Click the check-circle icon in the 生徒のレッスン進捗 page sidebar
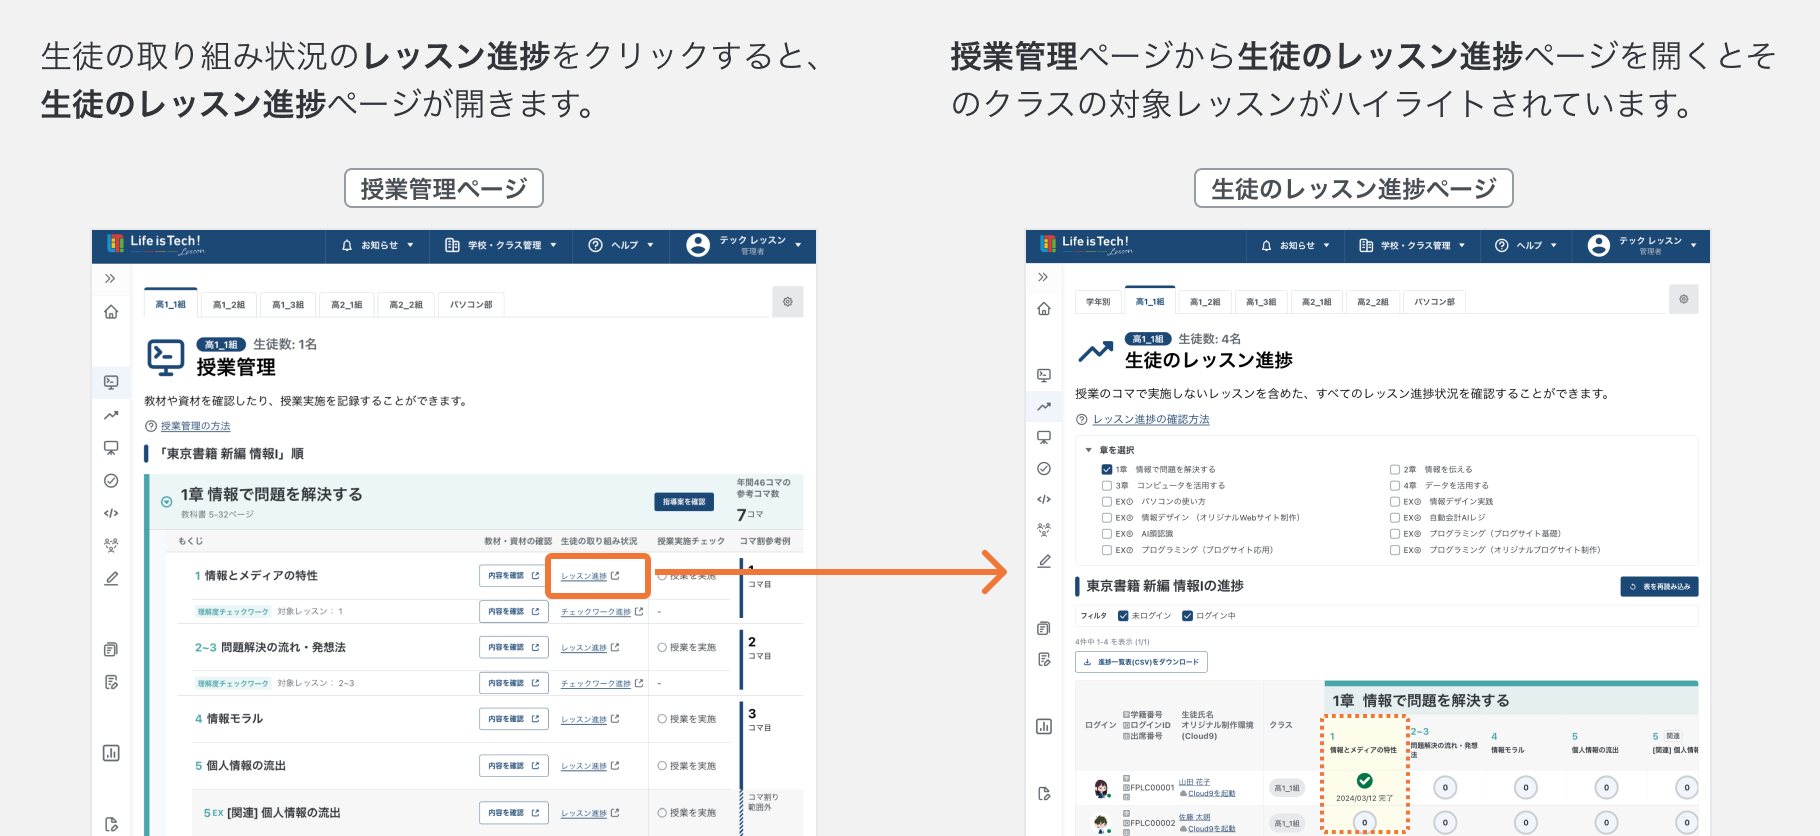 (1044, 468)
